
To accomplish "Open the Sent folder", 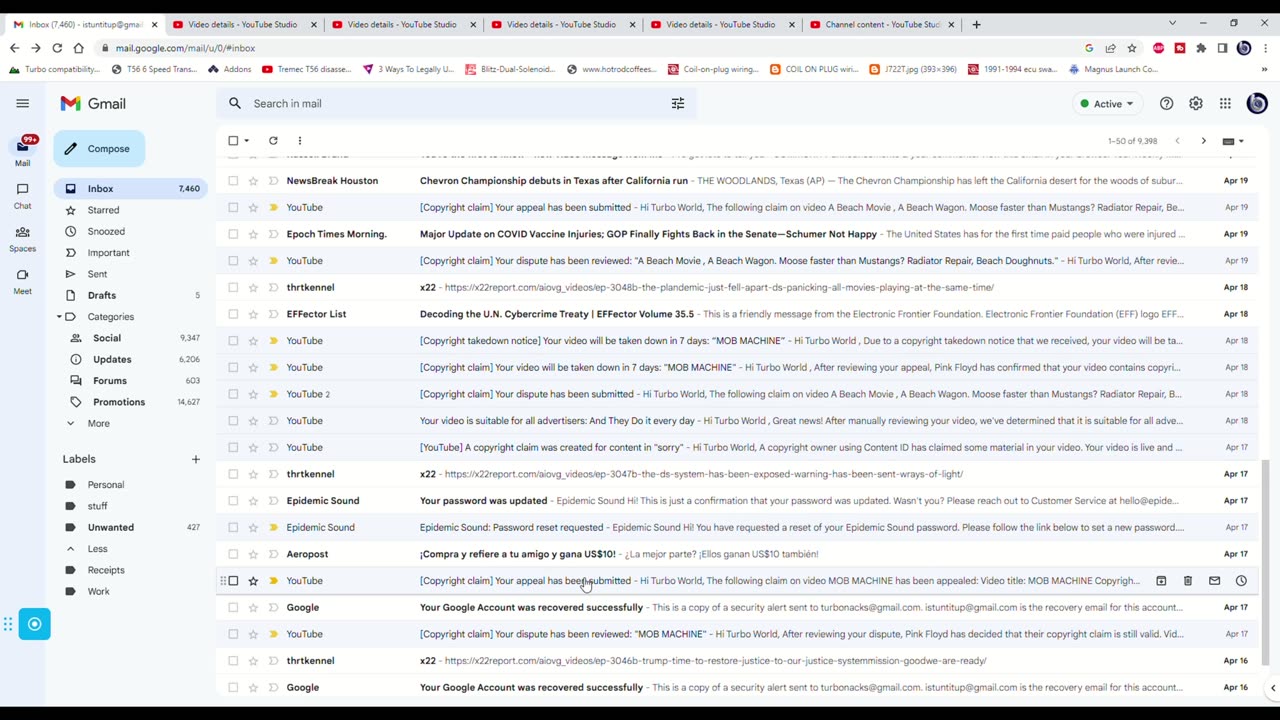I will point(97,274).
